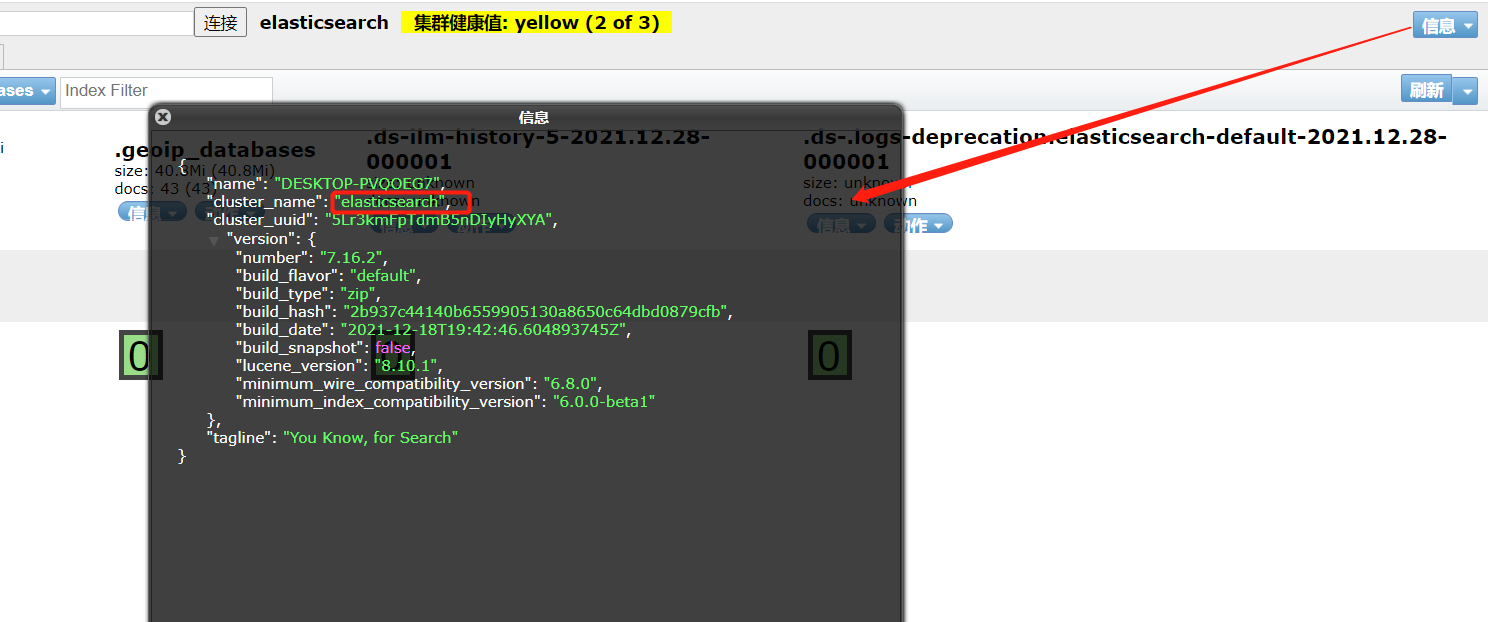Image resolution: width=1488 pixels, height=622 pixels.
Task: Click the .geoip_databases index heading
Action: click(x=215, y=150)
